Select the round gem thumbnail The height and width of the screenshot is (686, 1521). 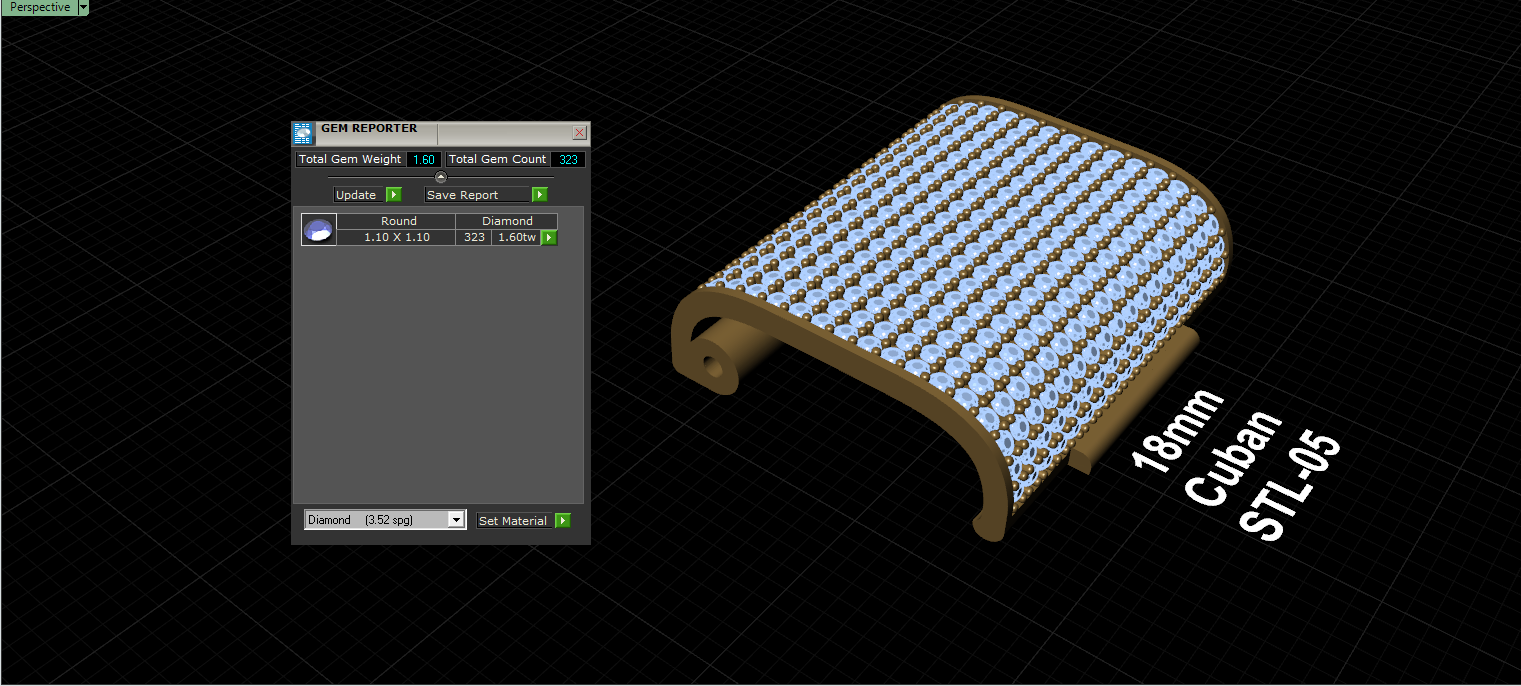pyautogui.click(x=319, y=230)
